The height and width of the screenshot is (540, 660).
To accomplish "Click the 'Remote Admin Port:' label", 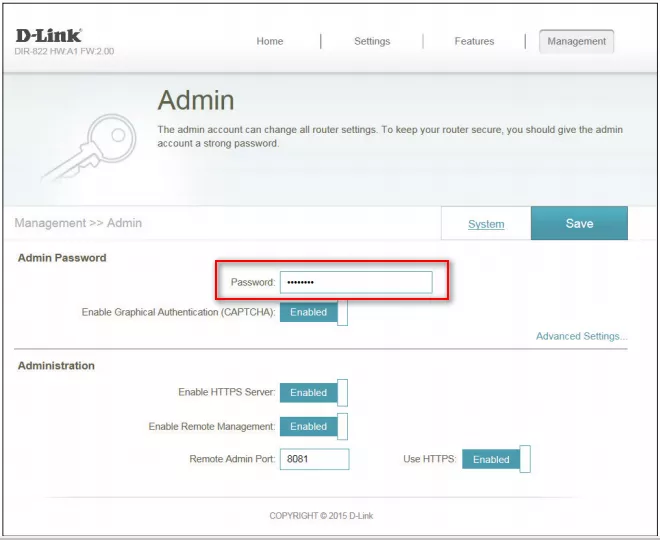I will click(x=232, y=459).
